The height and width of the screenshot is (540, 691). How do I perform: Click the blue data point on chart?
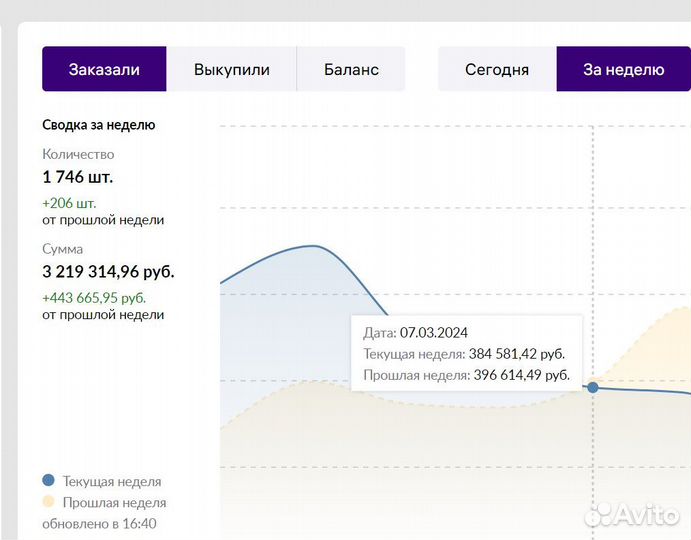click(x=593, y=387)
